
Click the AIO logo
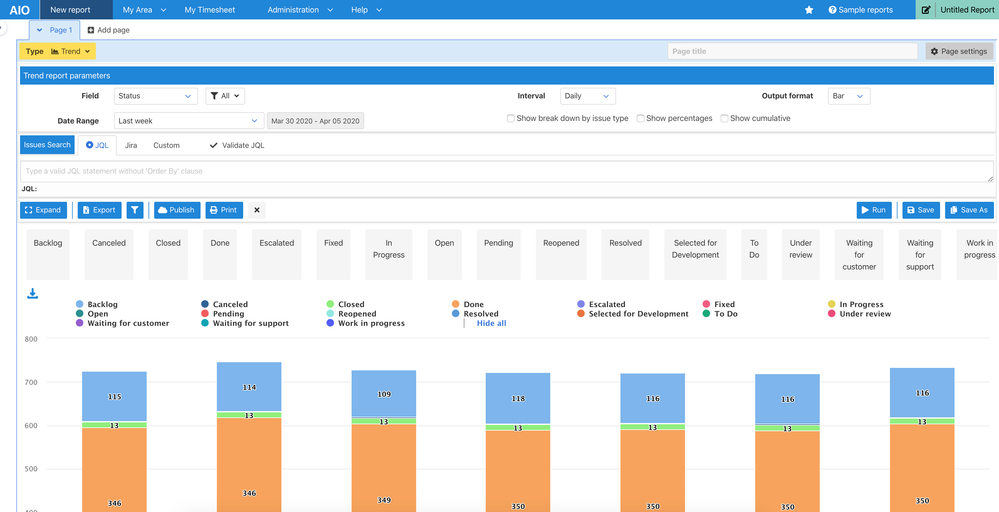19,10
